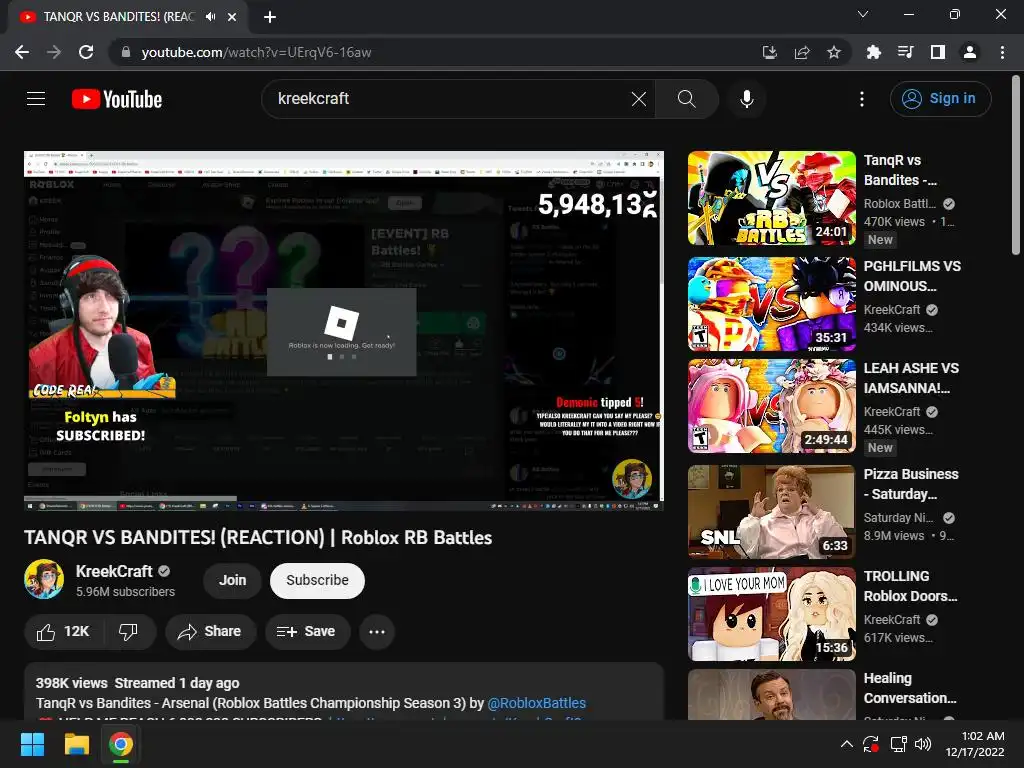The width and height of the screenshot is (1024, 768).
Task: Open @RobloxBattles channel link
Action: click(537, 703)
